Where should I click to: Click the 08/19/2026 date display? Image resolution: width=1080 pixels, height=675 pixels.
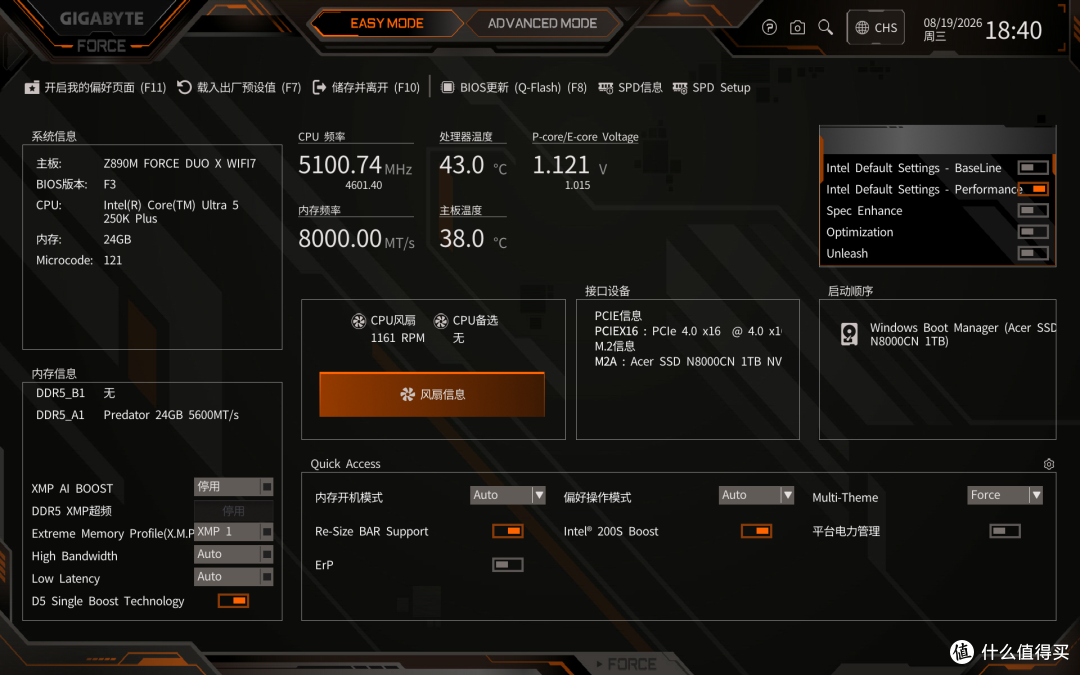pyautogui.click(x=953, y=23)
